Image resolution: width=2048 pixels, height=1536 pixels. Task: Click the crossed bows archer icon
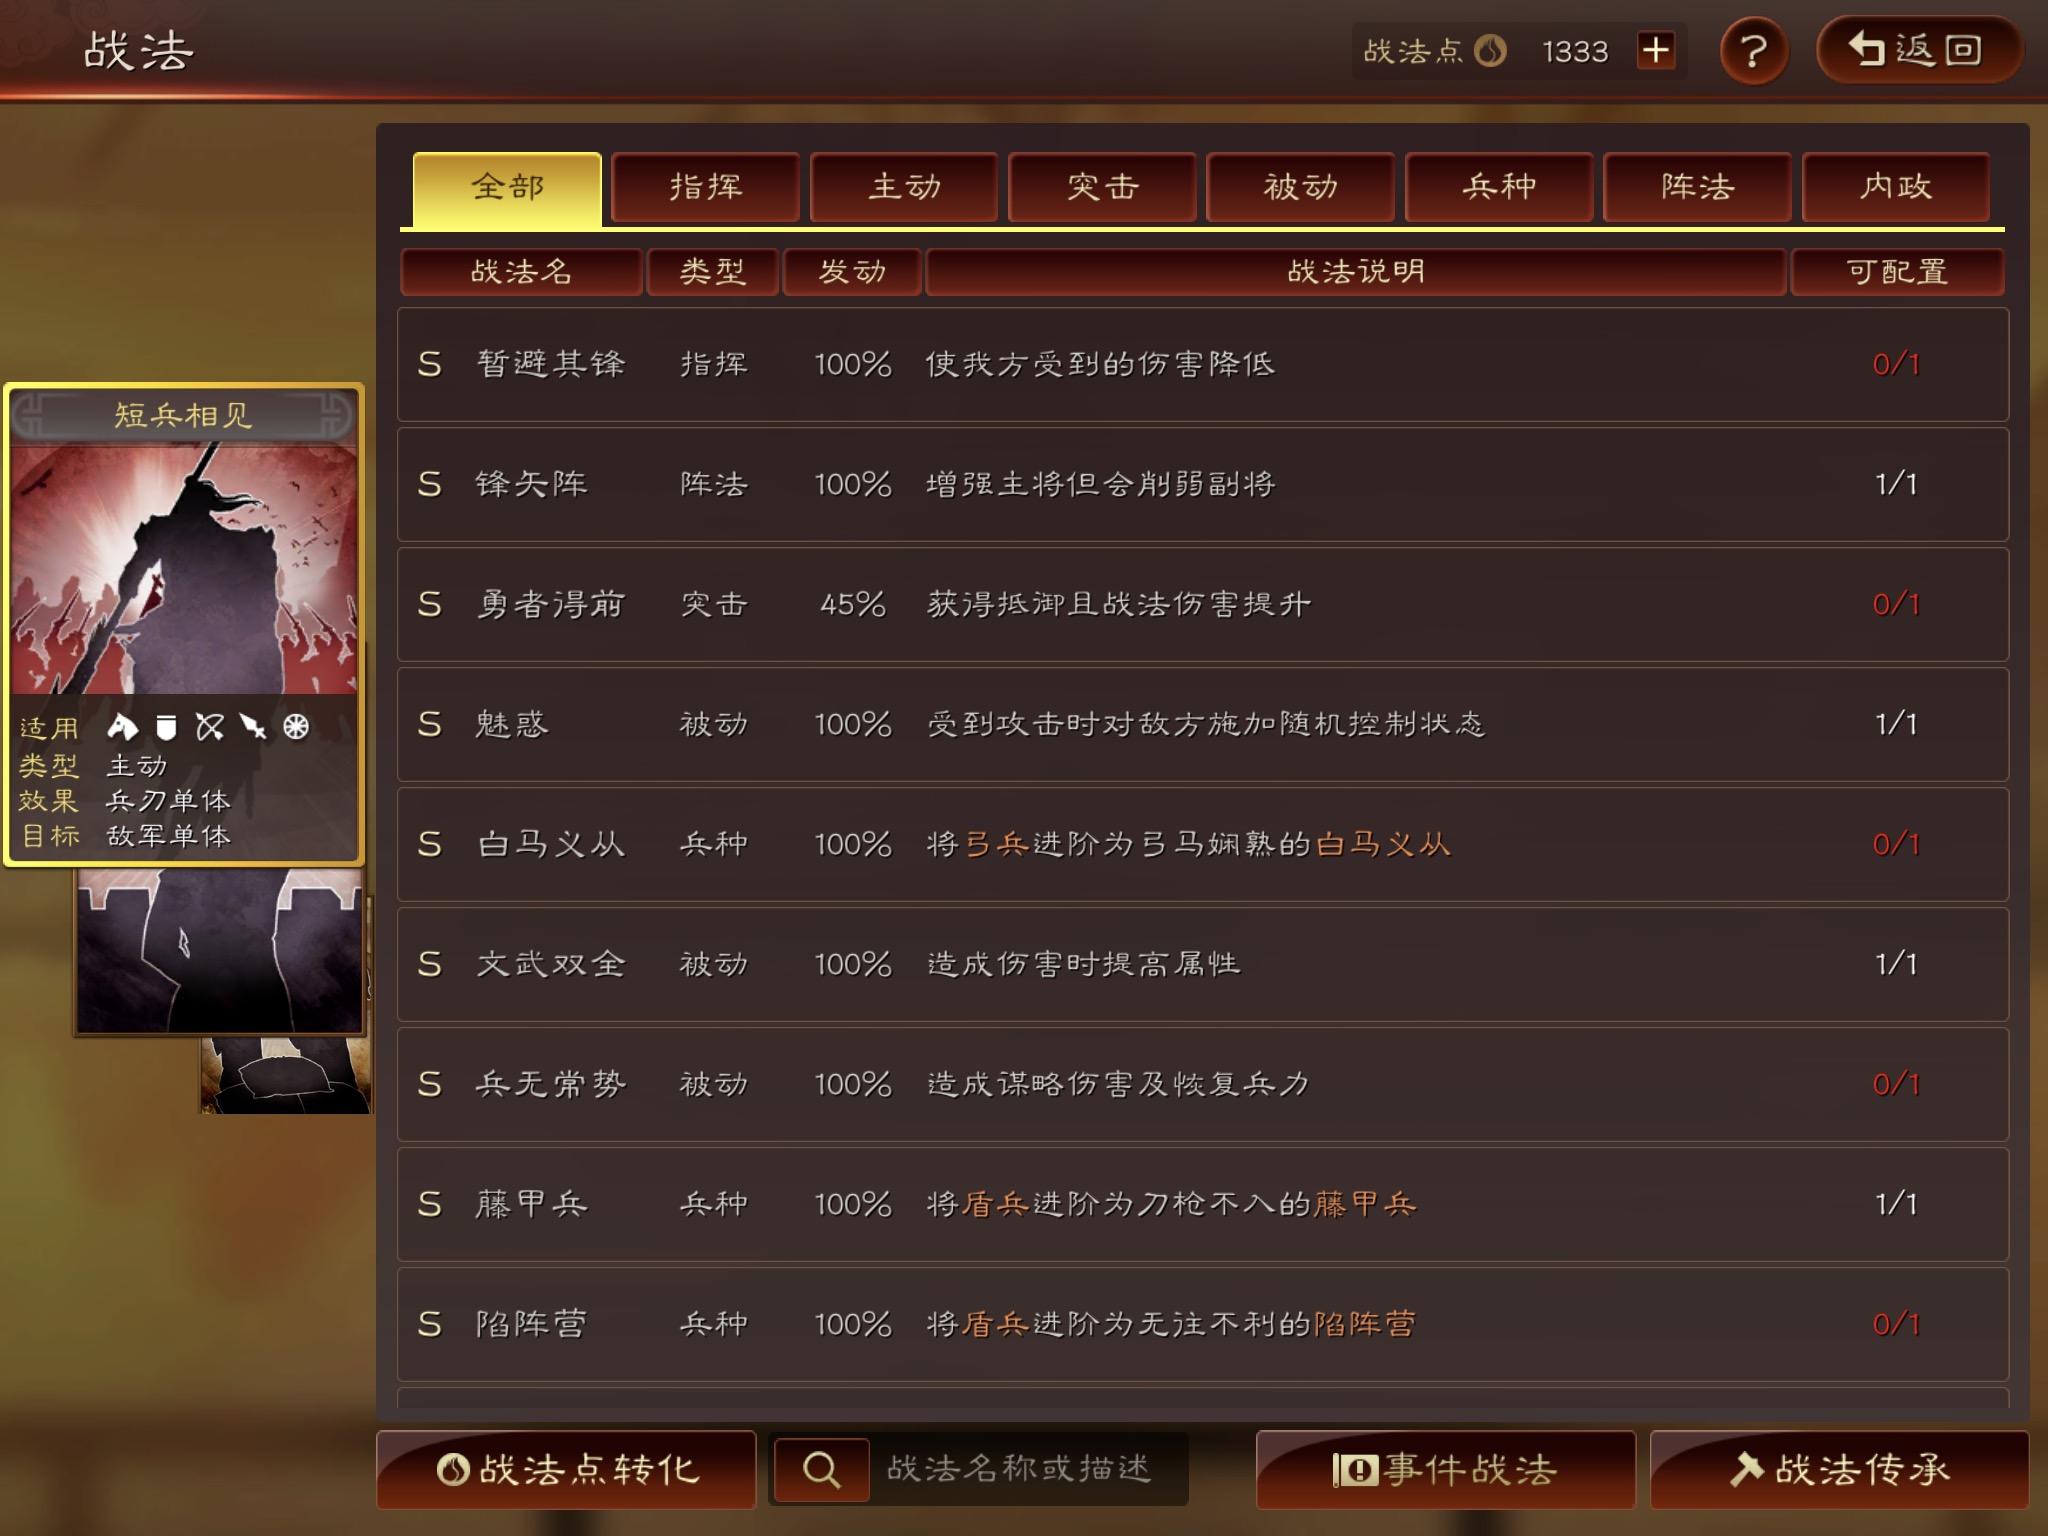(x=210, y=727)
